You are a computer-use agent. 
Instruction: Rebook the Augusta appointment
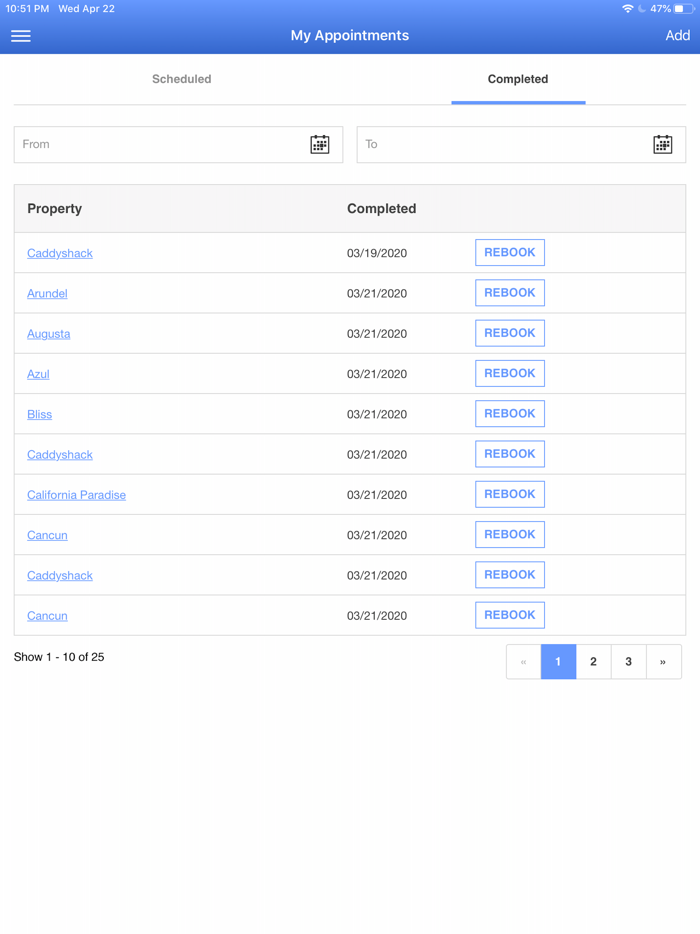510,333
